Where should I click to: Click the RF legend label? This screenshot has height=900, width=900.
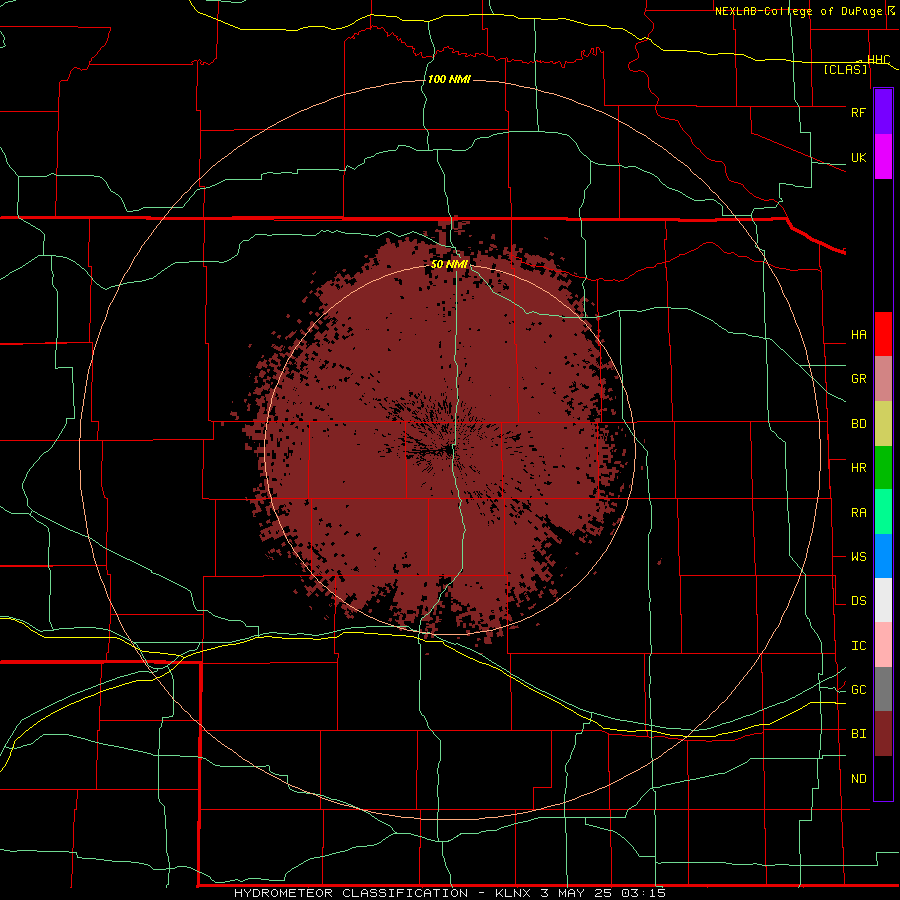coord(858,112)
